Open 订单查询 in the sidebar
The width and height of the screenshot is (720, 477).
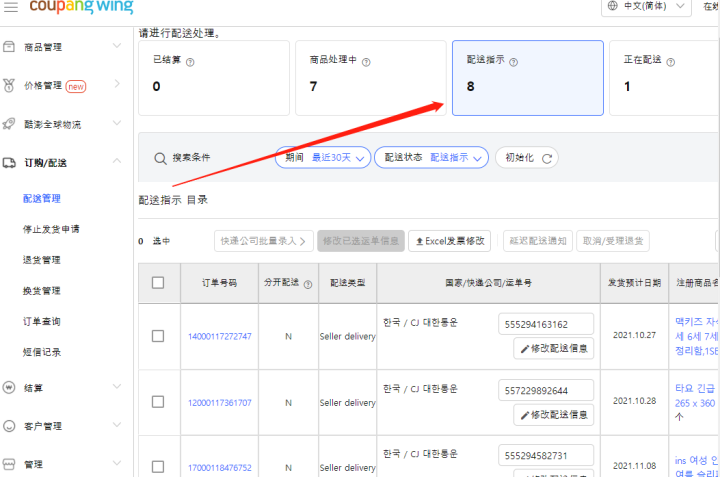(x=42, y=321)
